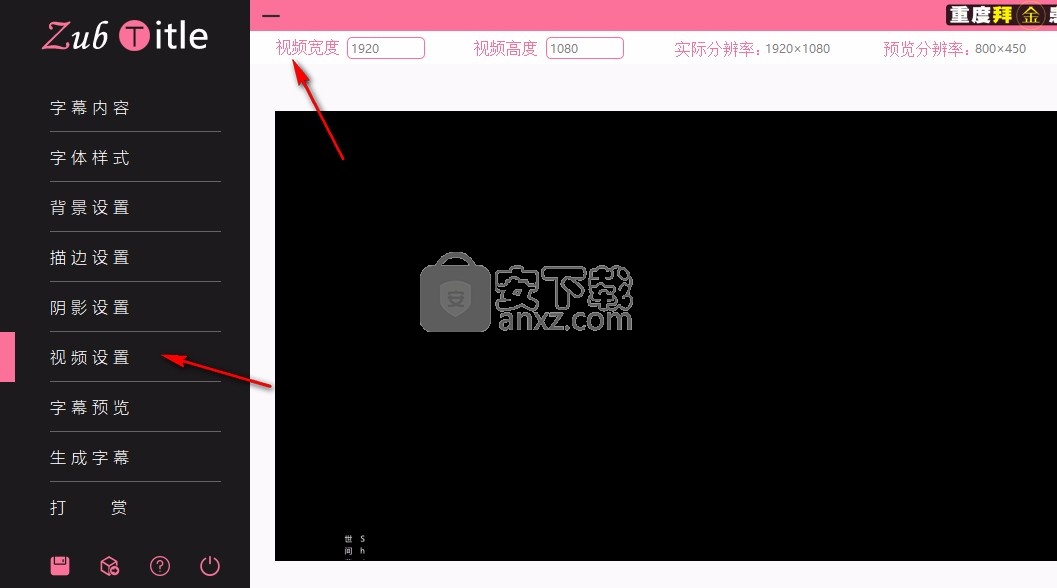Click the export package cube icon
Image resolution: width=1057 pixels, height=588 pixels.
tap(110, 566)
